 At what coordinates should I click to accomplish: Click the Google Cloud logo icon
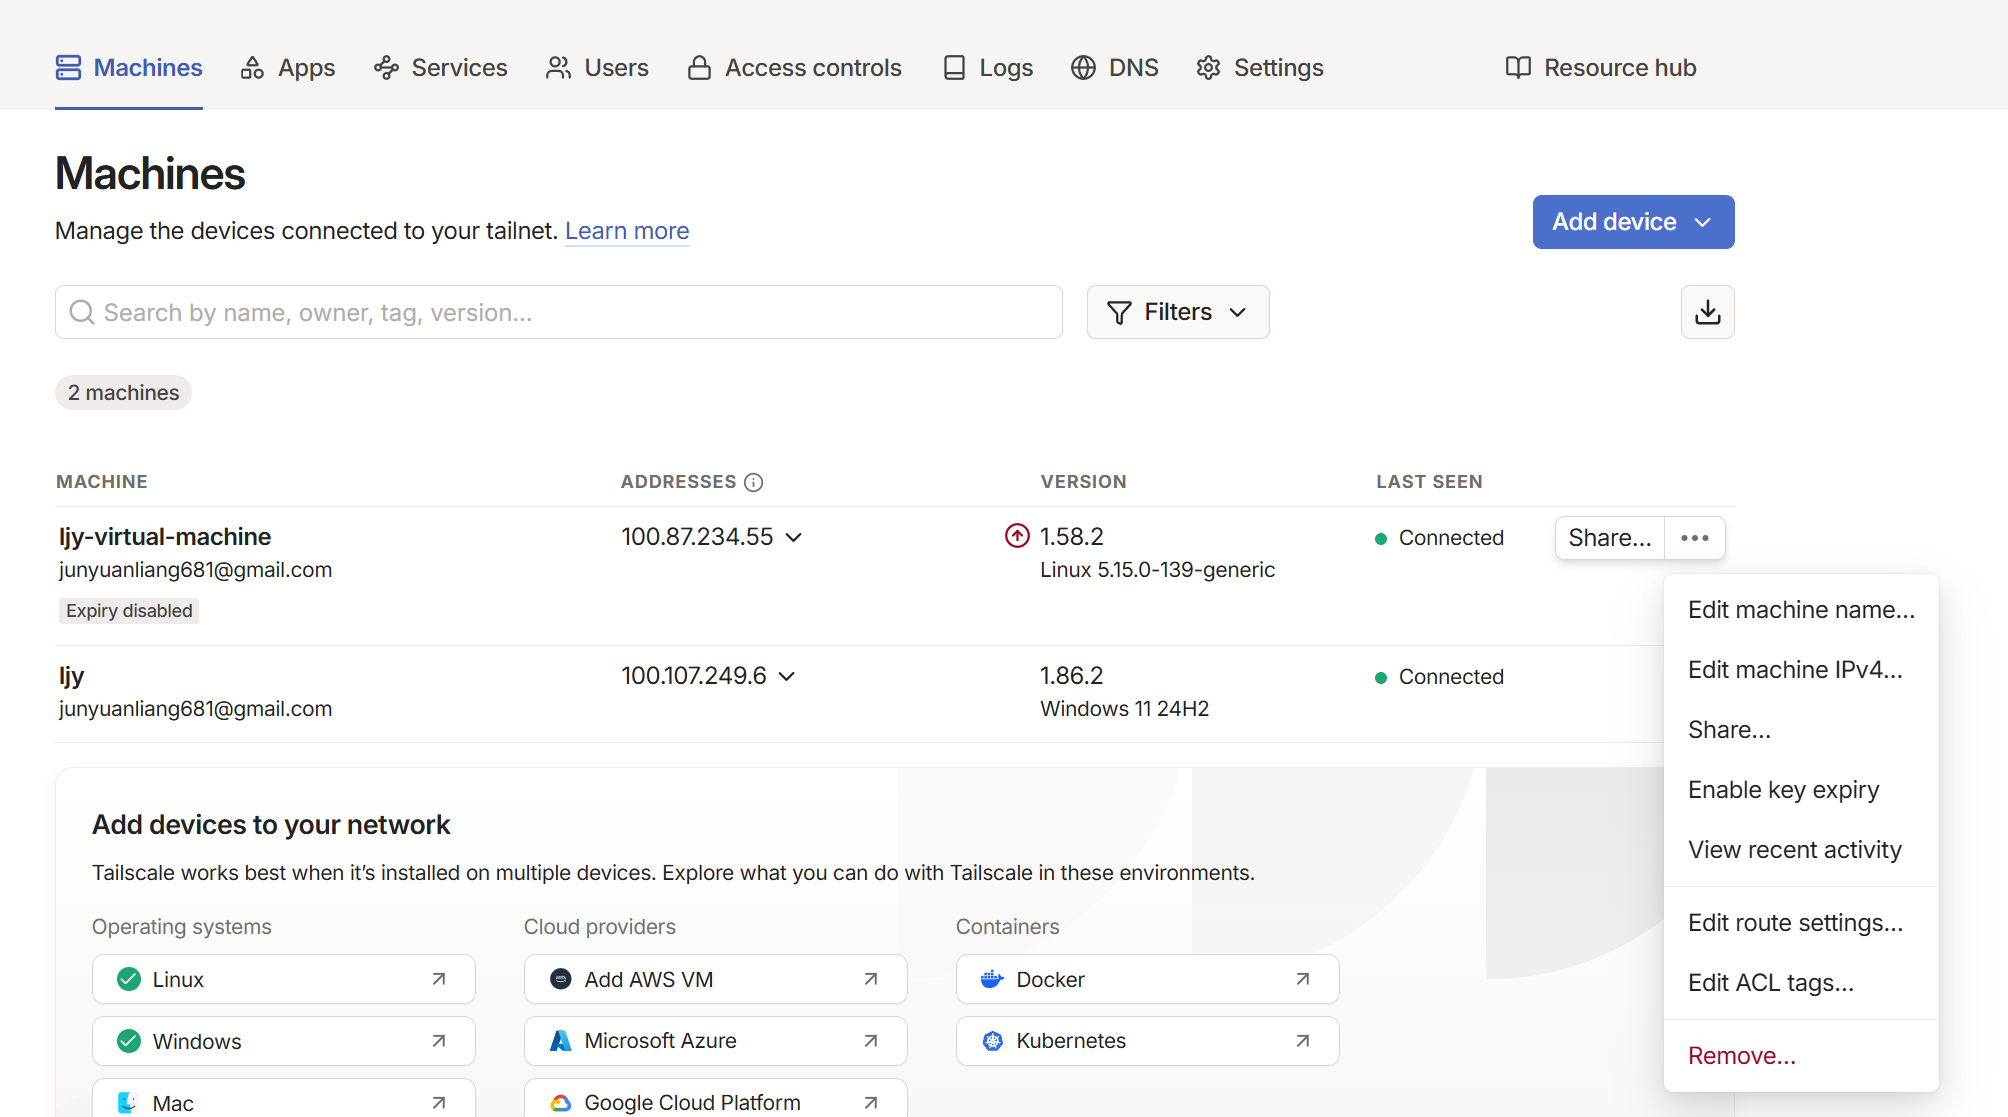pyautogui.click(x=561, y=1103)
